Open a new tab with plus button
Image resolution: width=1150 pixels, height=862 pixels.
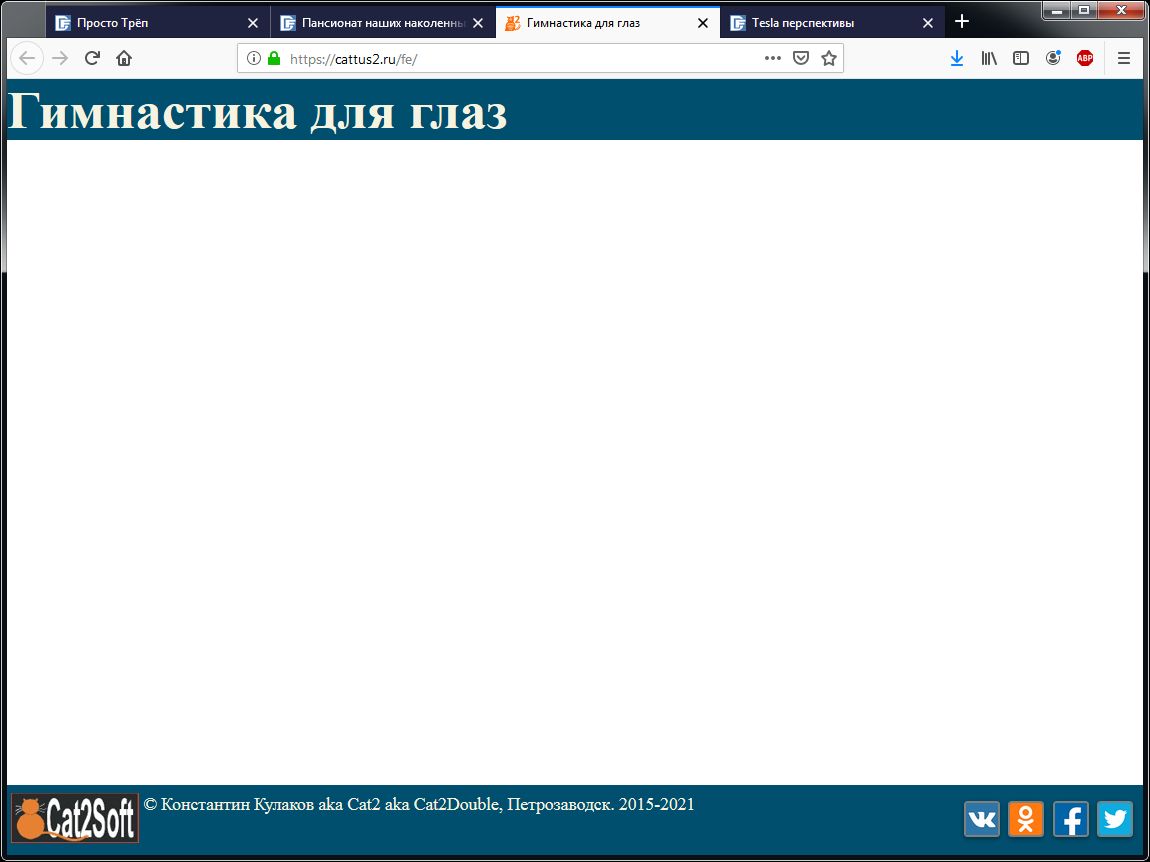coord(962,22)
